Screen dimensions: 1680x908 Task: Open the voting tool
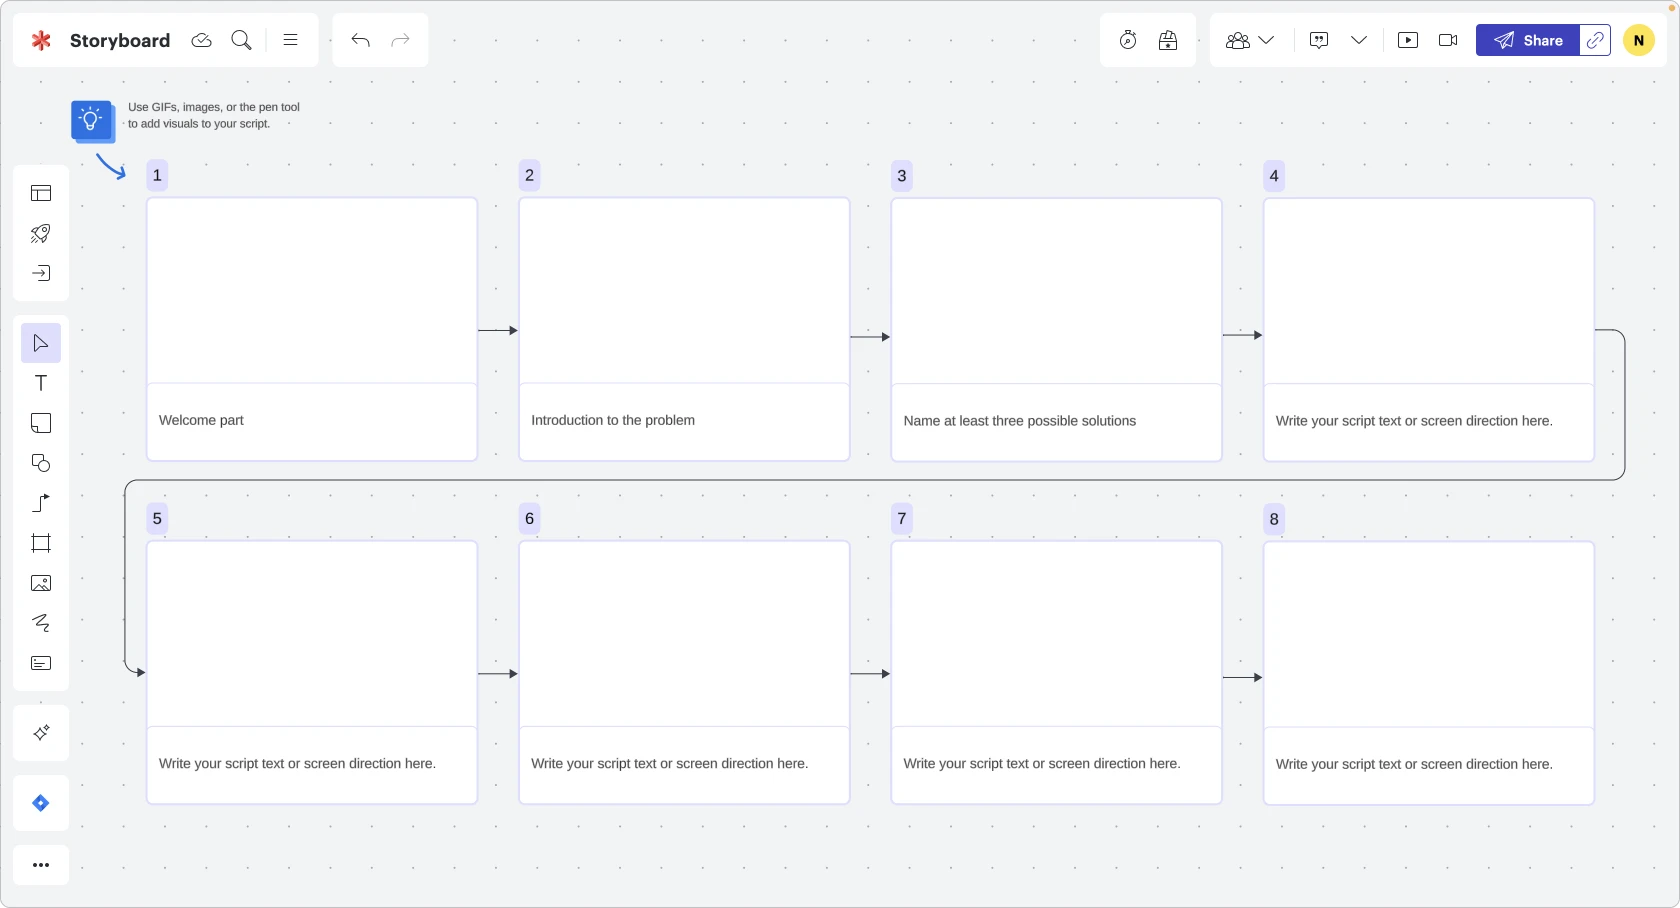click(x=1167, y=40)
